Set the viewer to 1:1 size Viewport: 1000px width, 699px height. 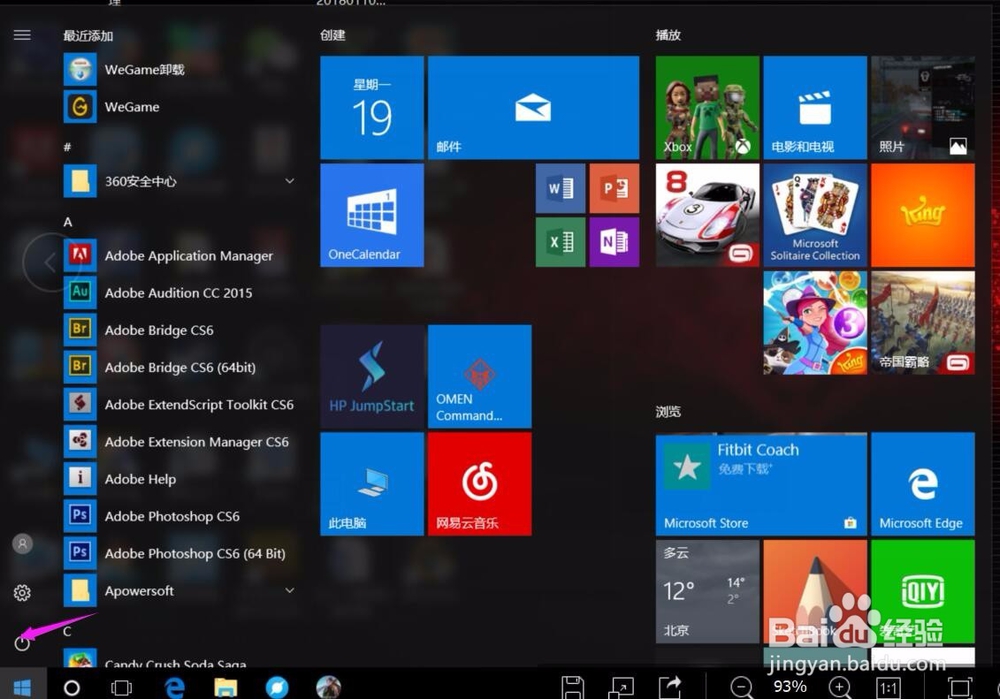[x=888, y=688]
